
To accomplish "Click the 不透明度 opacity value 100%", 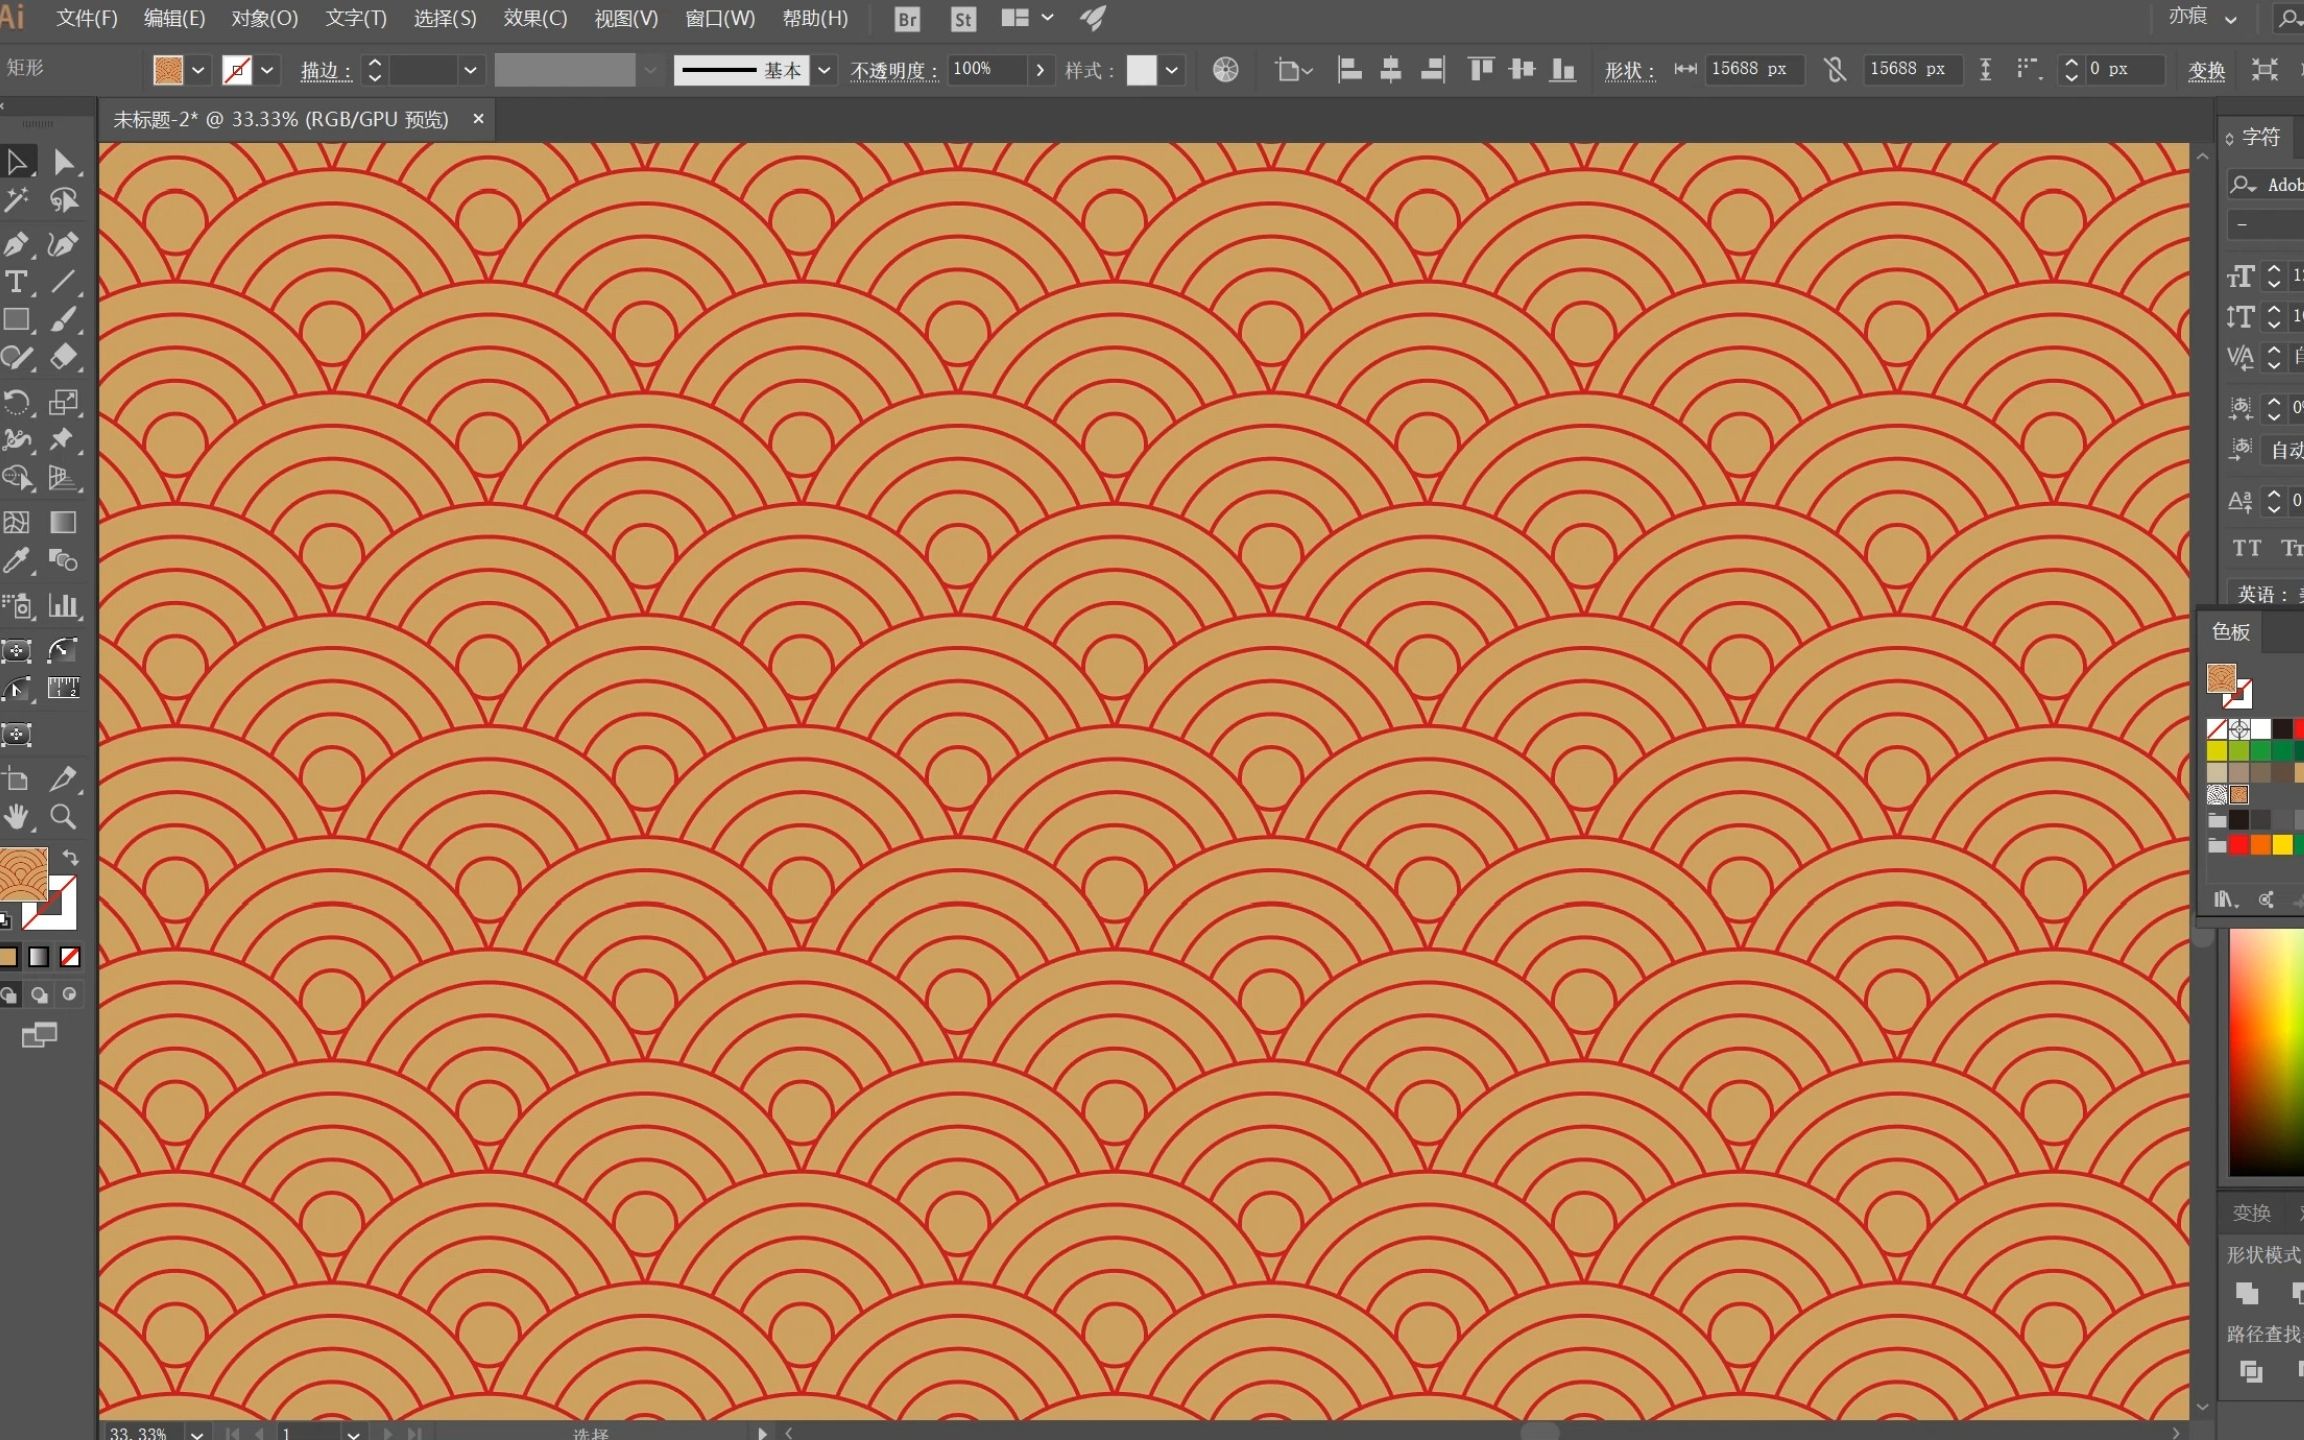I will pyautogui.click(x=980, y=68).
